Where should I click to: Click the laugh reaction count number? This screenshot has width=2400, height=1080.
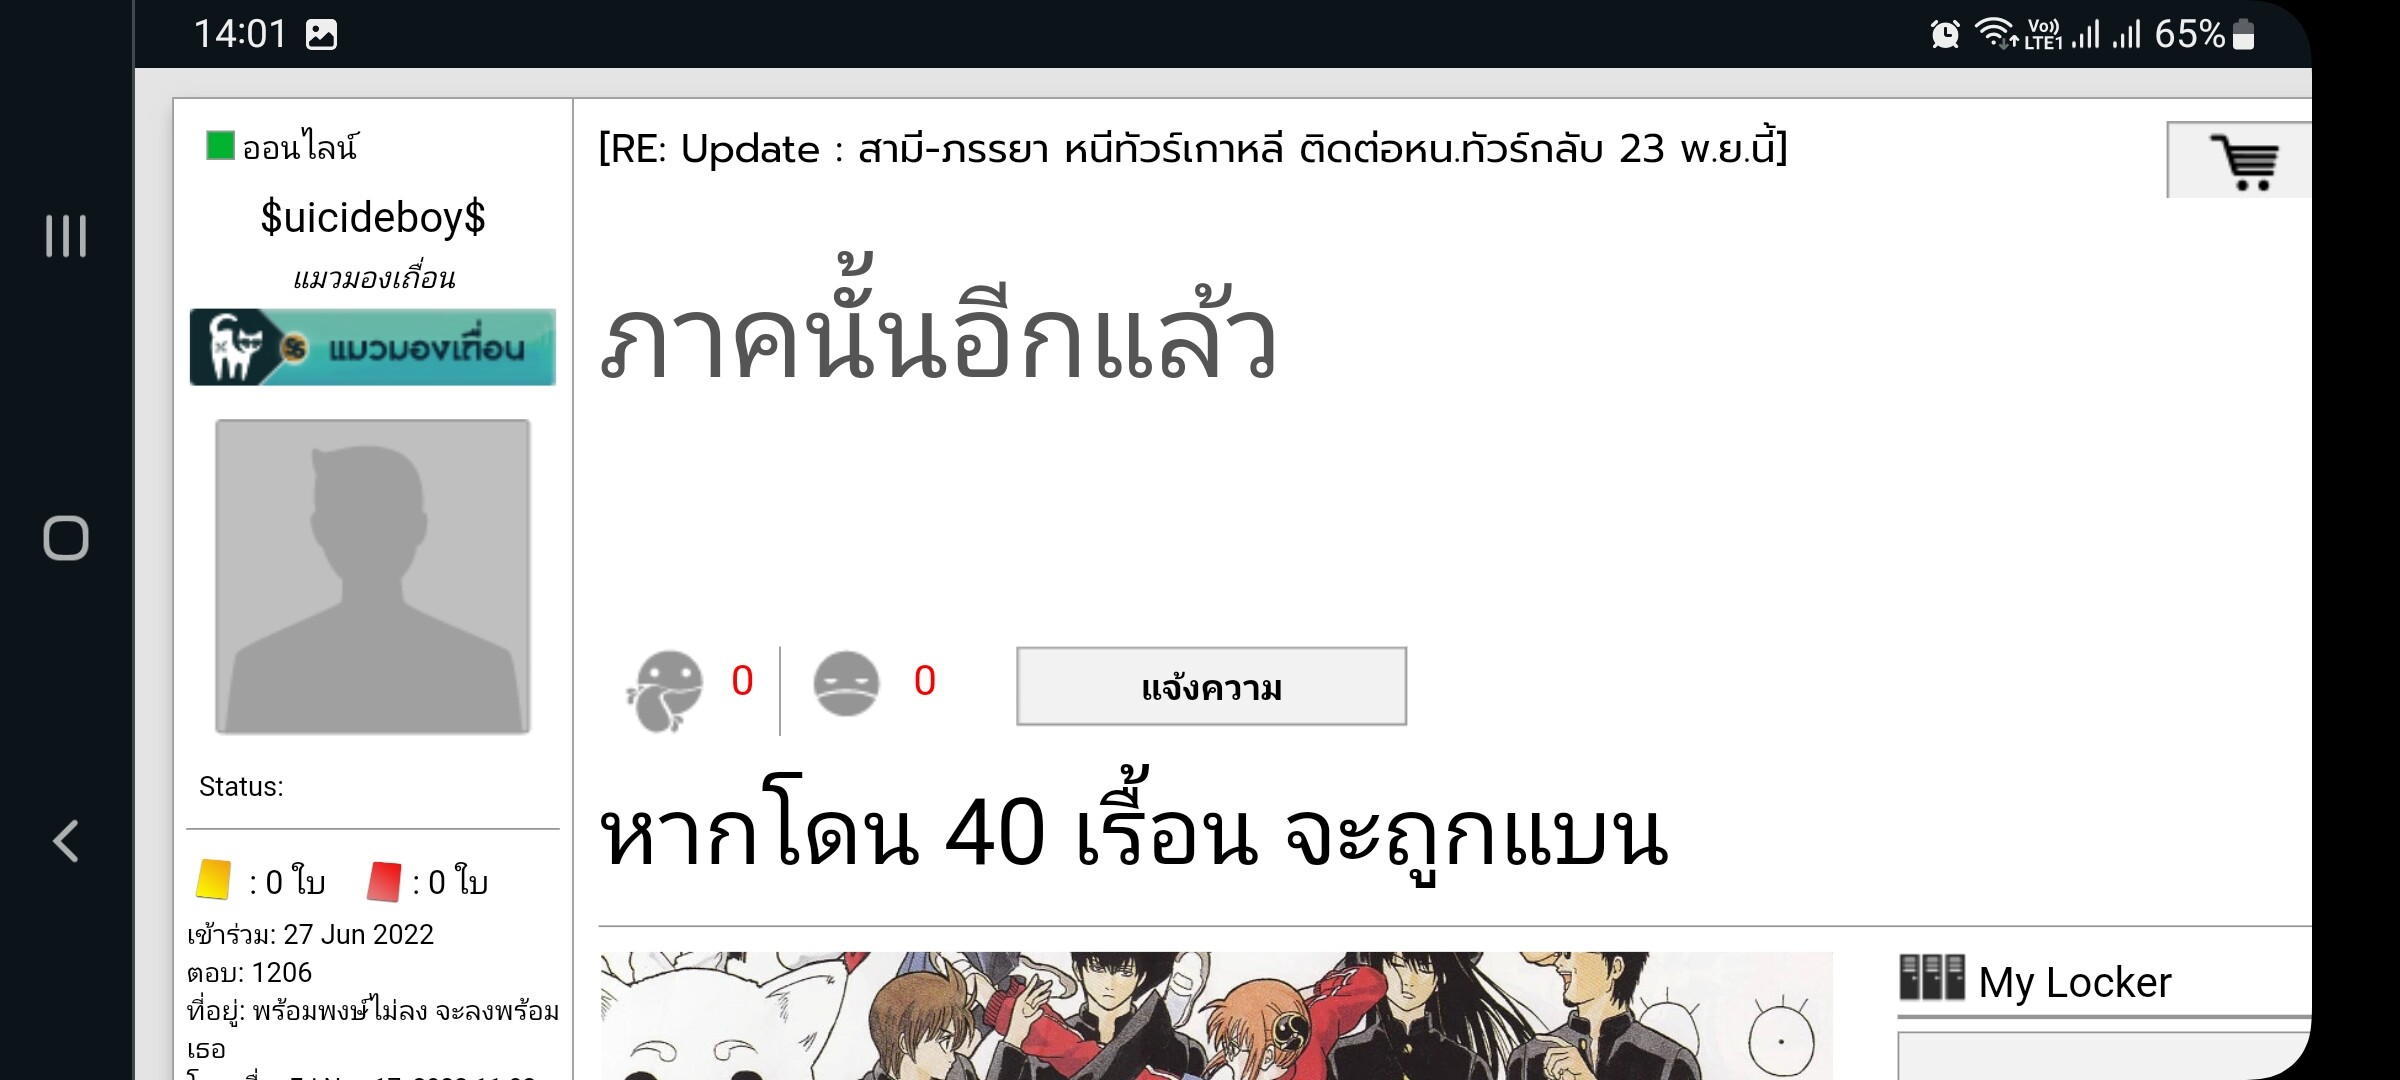click(x=742, y=681)
